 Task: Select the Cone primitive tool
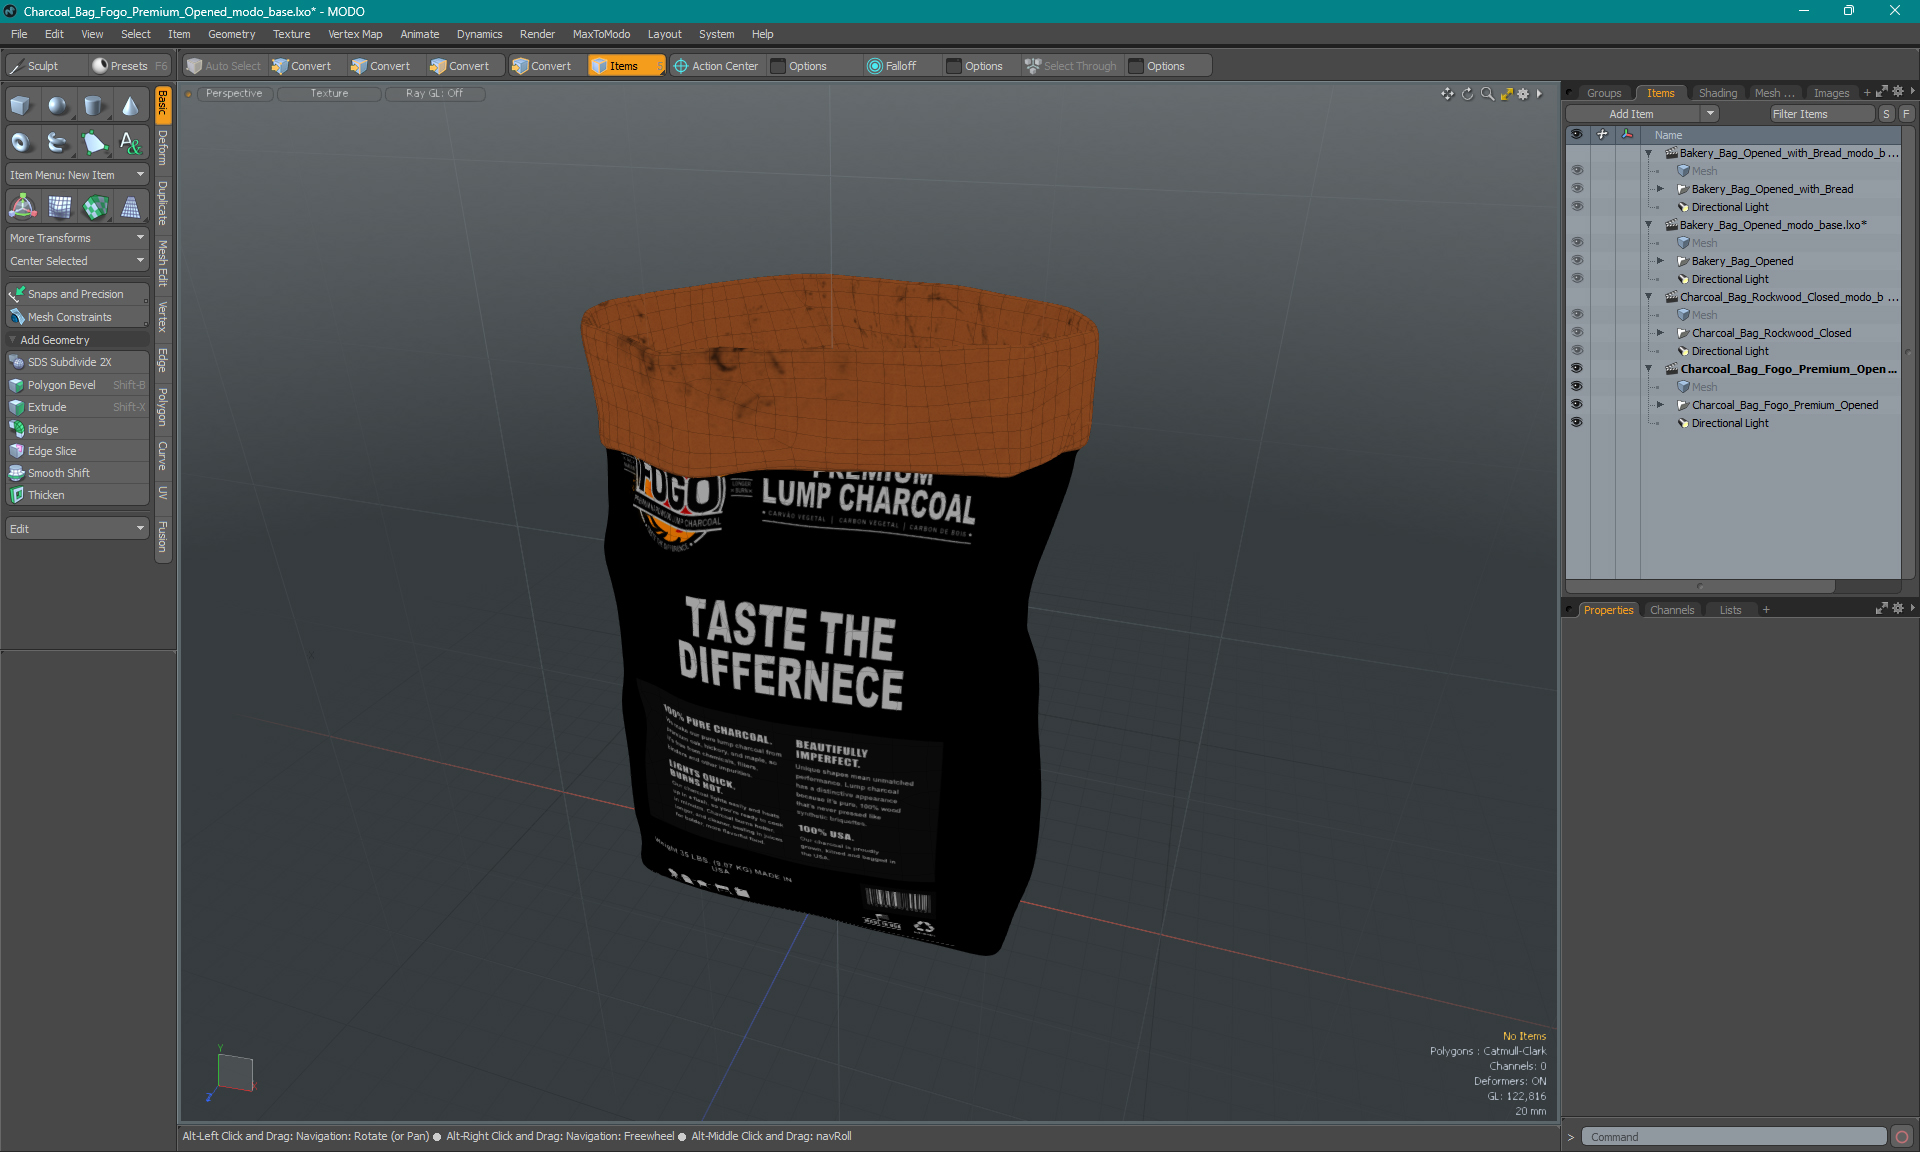click(x=130, y=105)
